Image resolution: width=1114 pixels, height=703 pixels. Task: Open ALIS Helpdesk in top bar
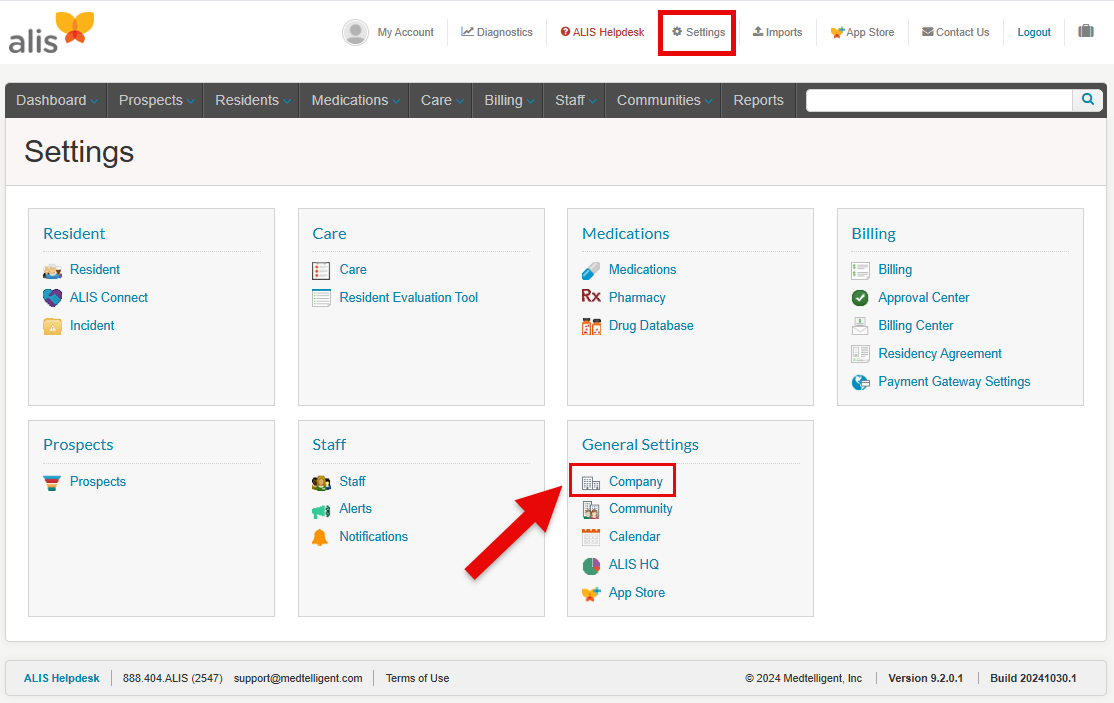[x=602, y=32]
